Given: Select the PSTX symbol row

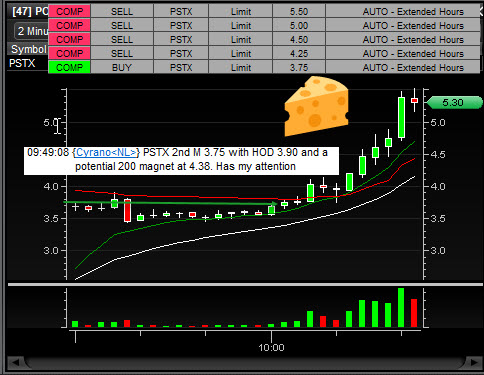Looking at the screenshot, I should click(x=28, y=63).
